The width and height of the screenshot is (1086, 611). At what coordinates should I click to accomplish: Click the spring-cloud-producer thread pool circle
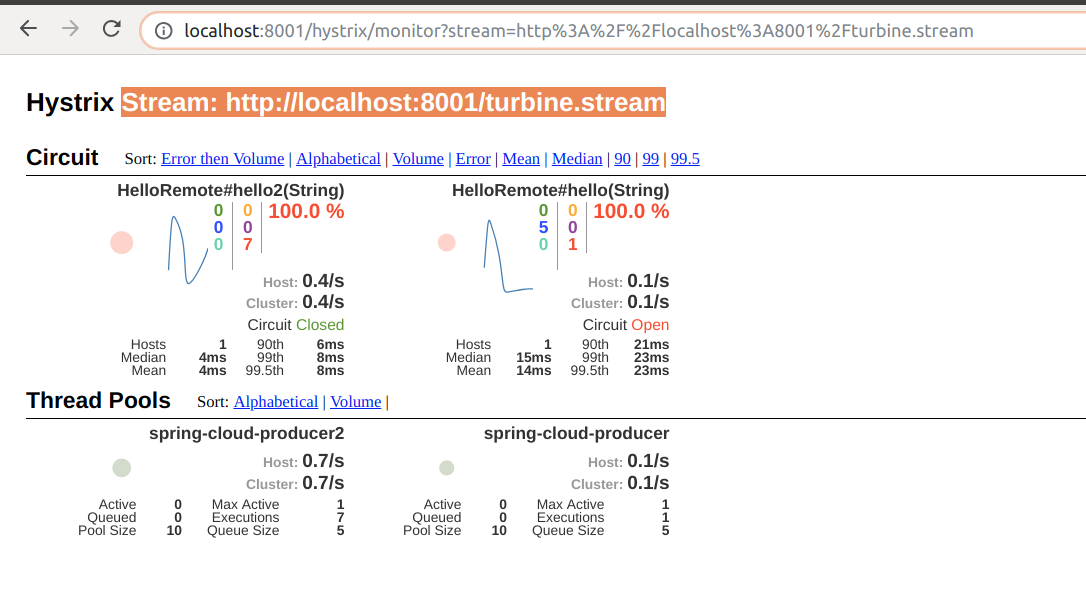447,468
